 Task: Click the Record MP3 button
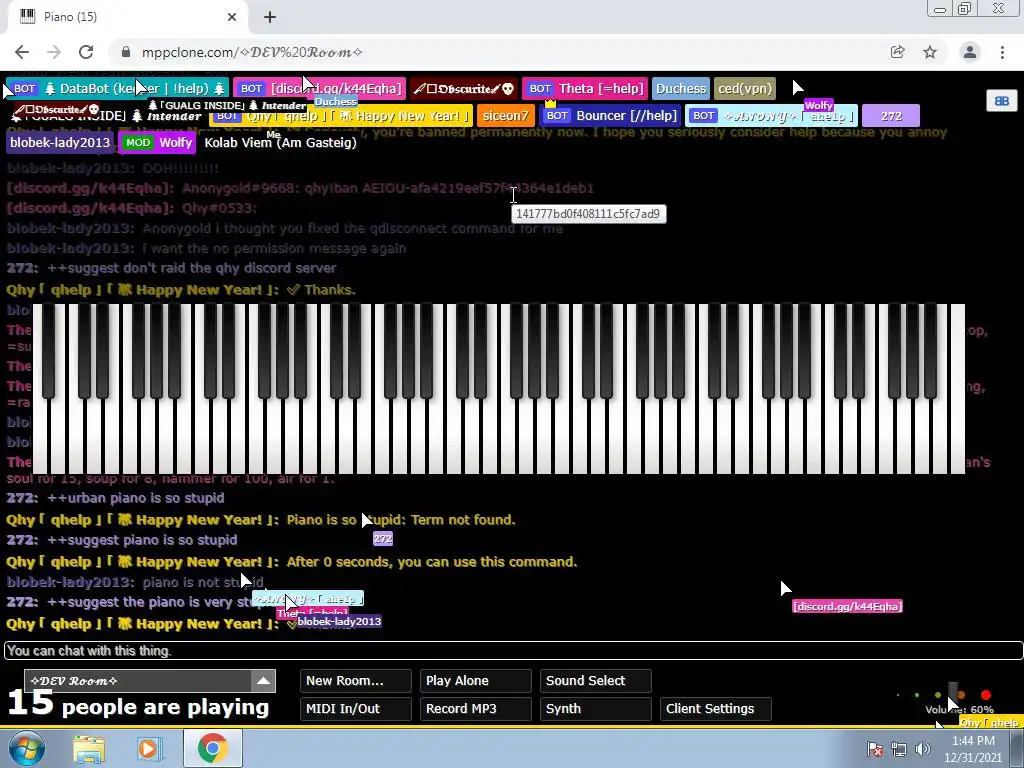pyautogui.click(x=475, y=709)
